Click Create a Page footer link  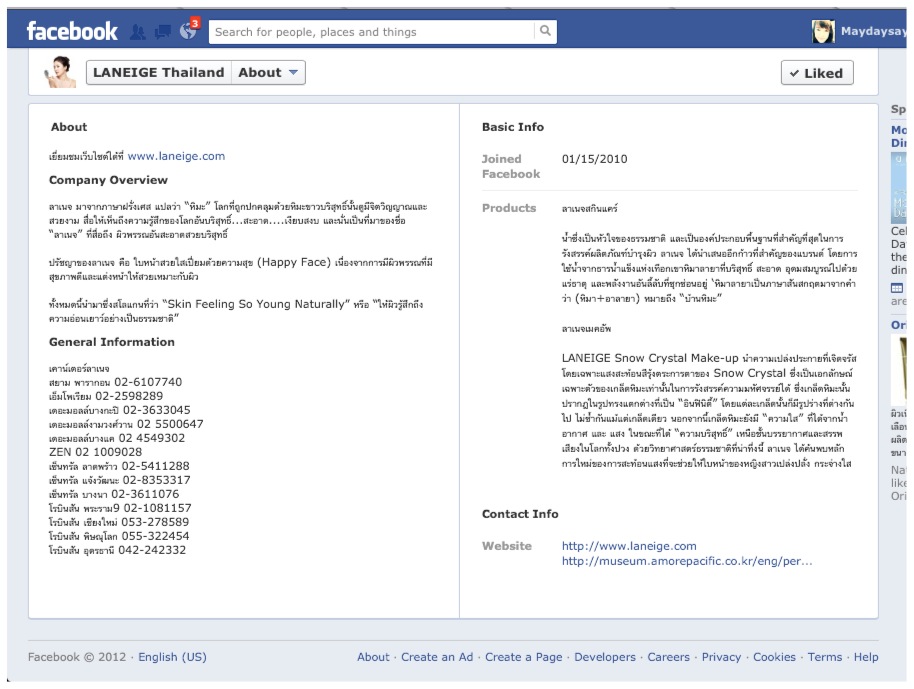(x=523, y=657)
